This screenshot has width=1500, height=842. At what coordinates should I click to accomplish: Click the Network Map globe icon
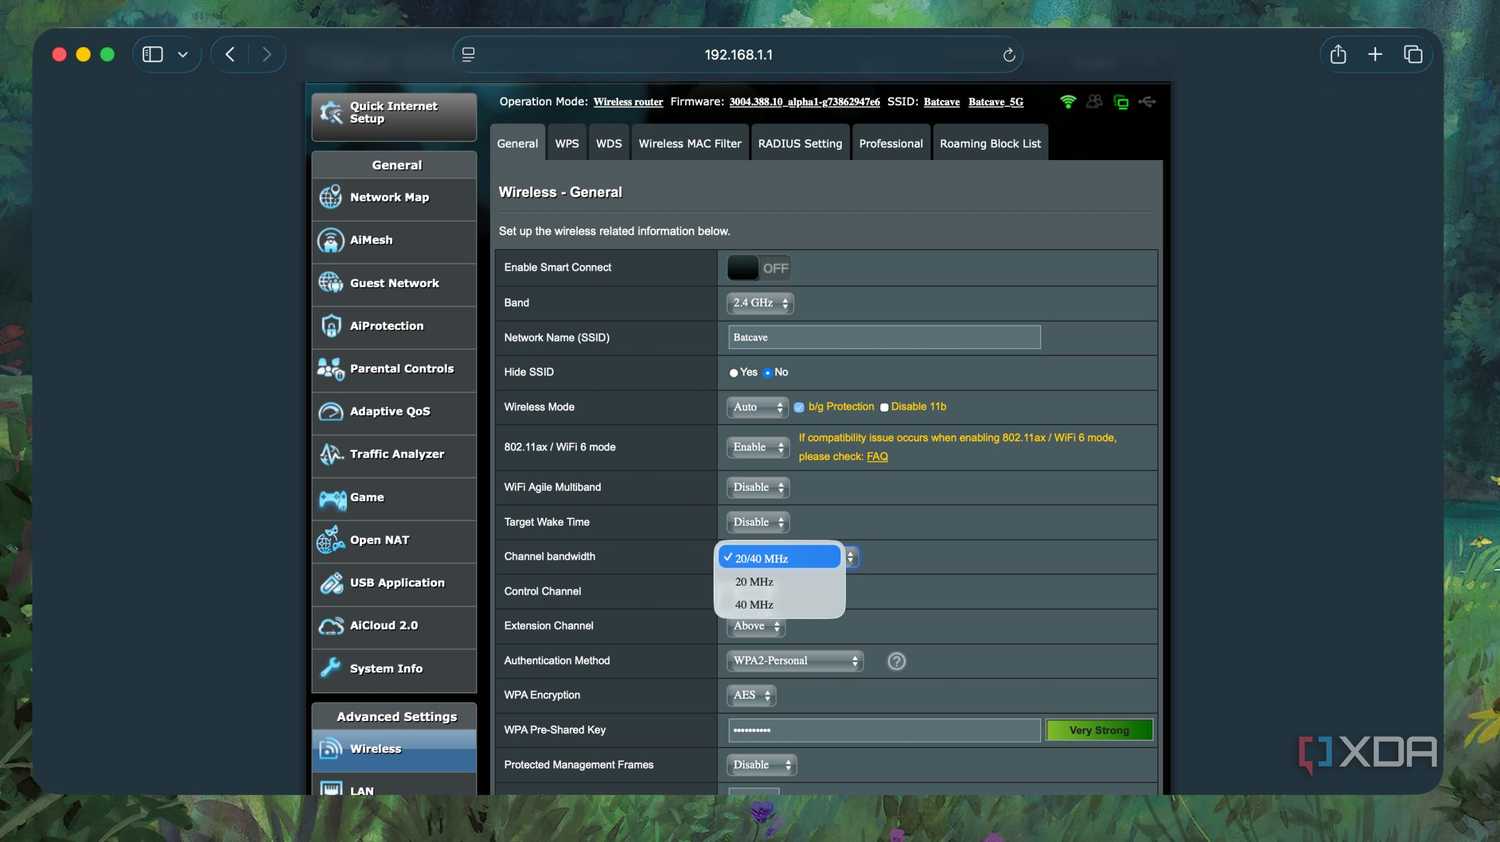[331, 197]
